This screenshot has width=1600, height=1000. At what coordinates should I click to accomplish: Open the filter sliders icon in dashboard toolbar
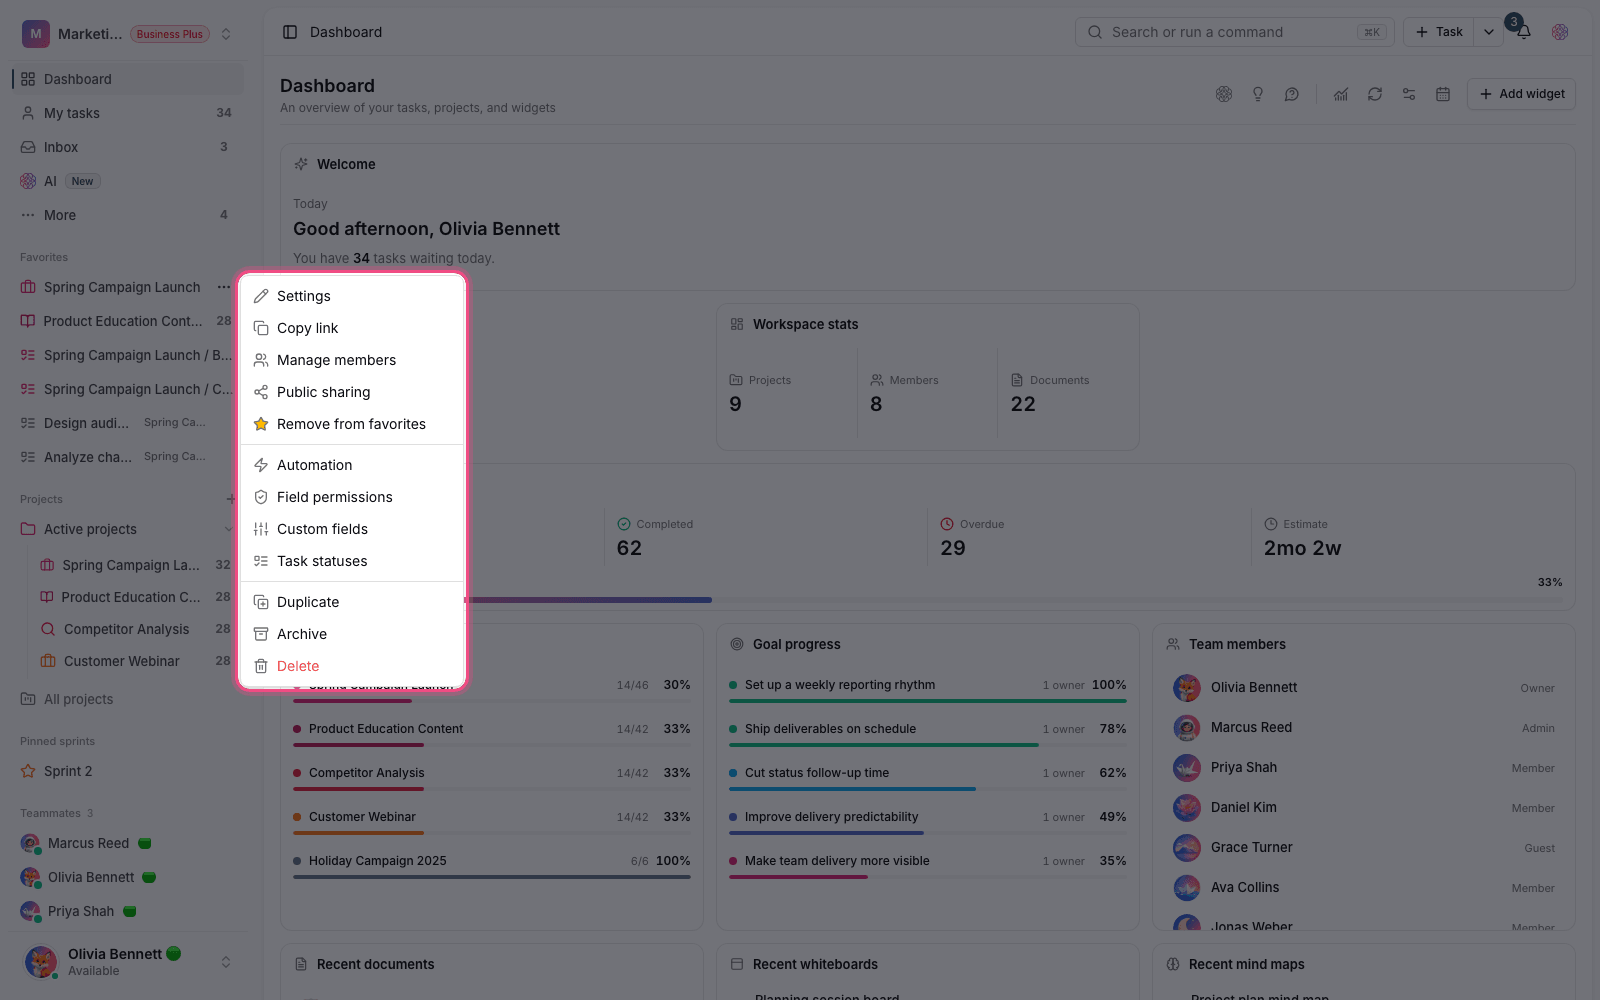pos(1409,94)
